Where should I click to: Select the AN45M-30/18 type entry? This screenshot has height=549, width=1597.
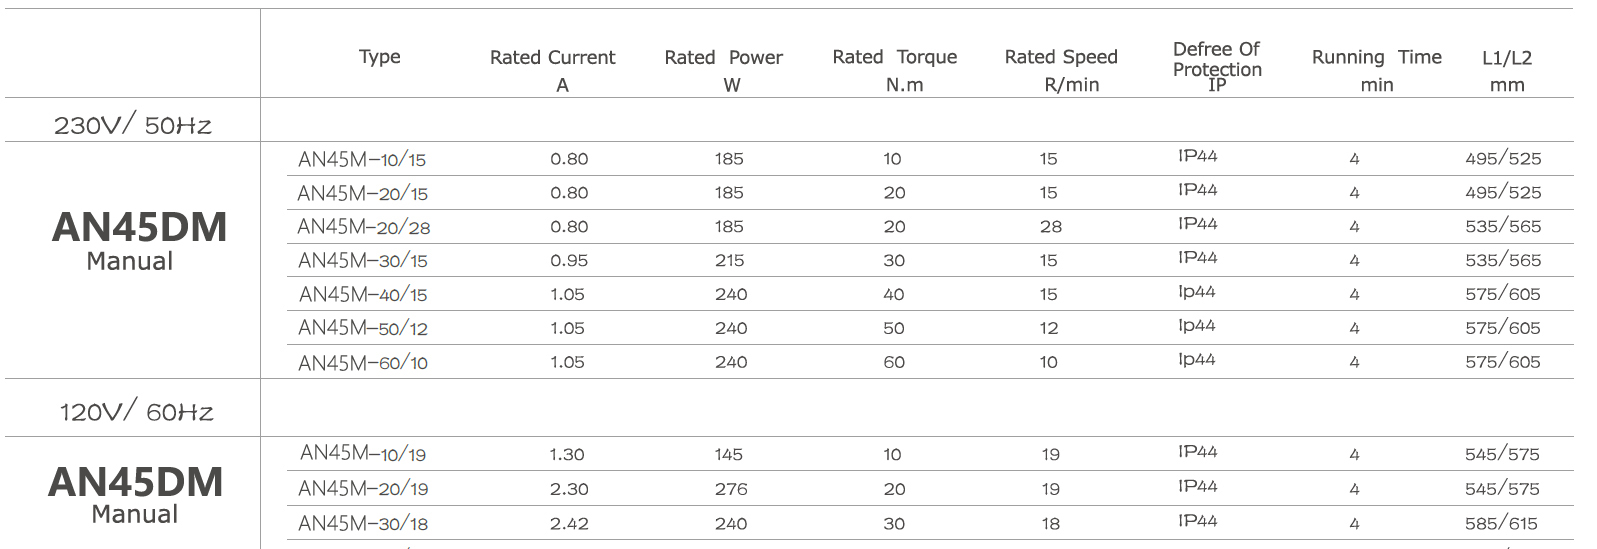[363, 523]
